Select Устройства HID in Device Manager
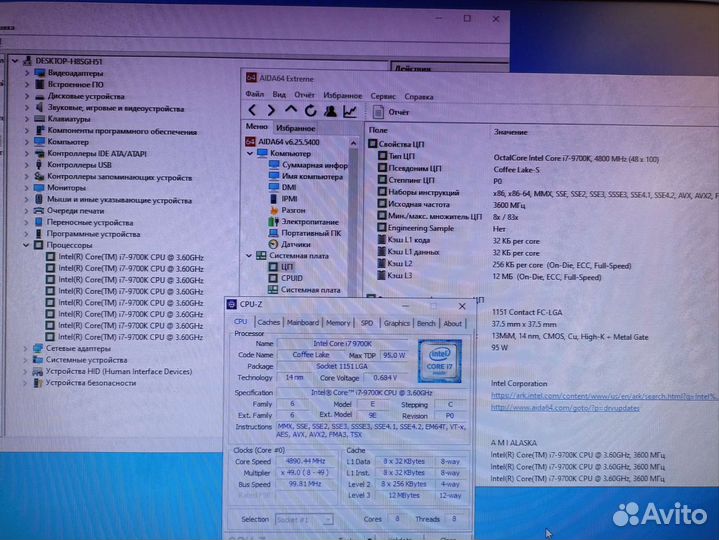 (x=113, y=371)
